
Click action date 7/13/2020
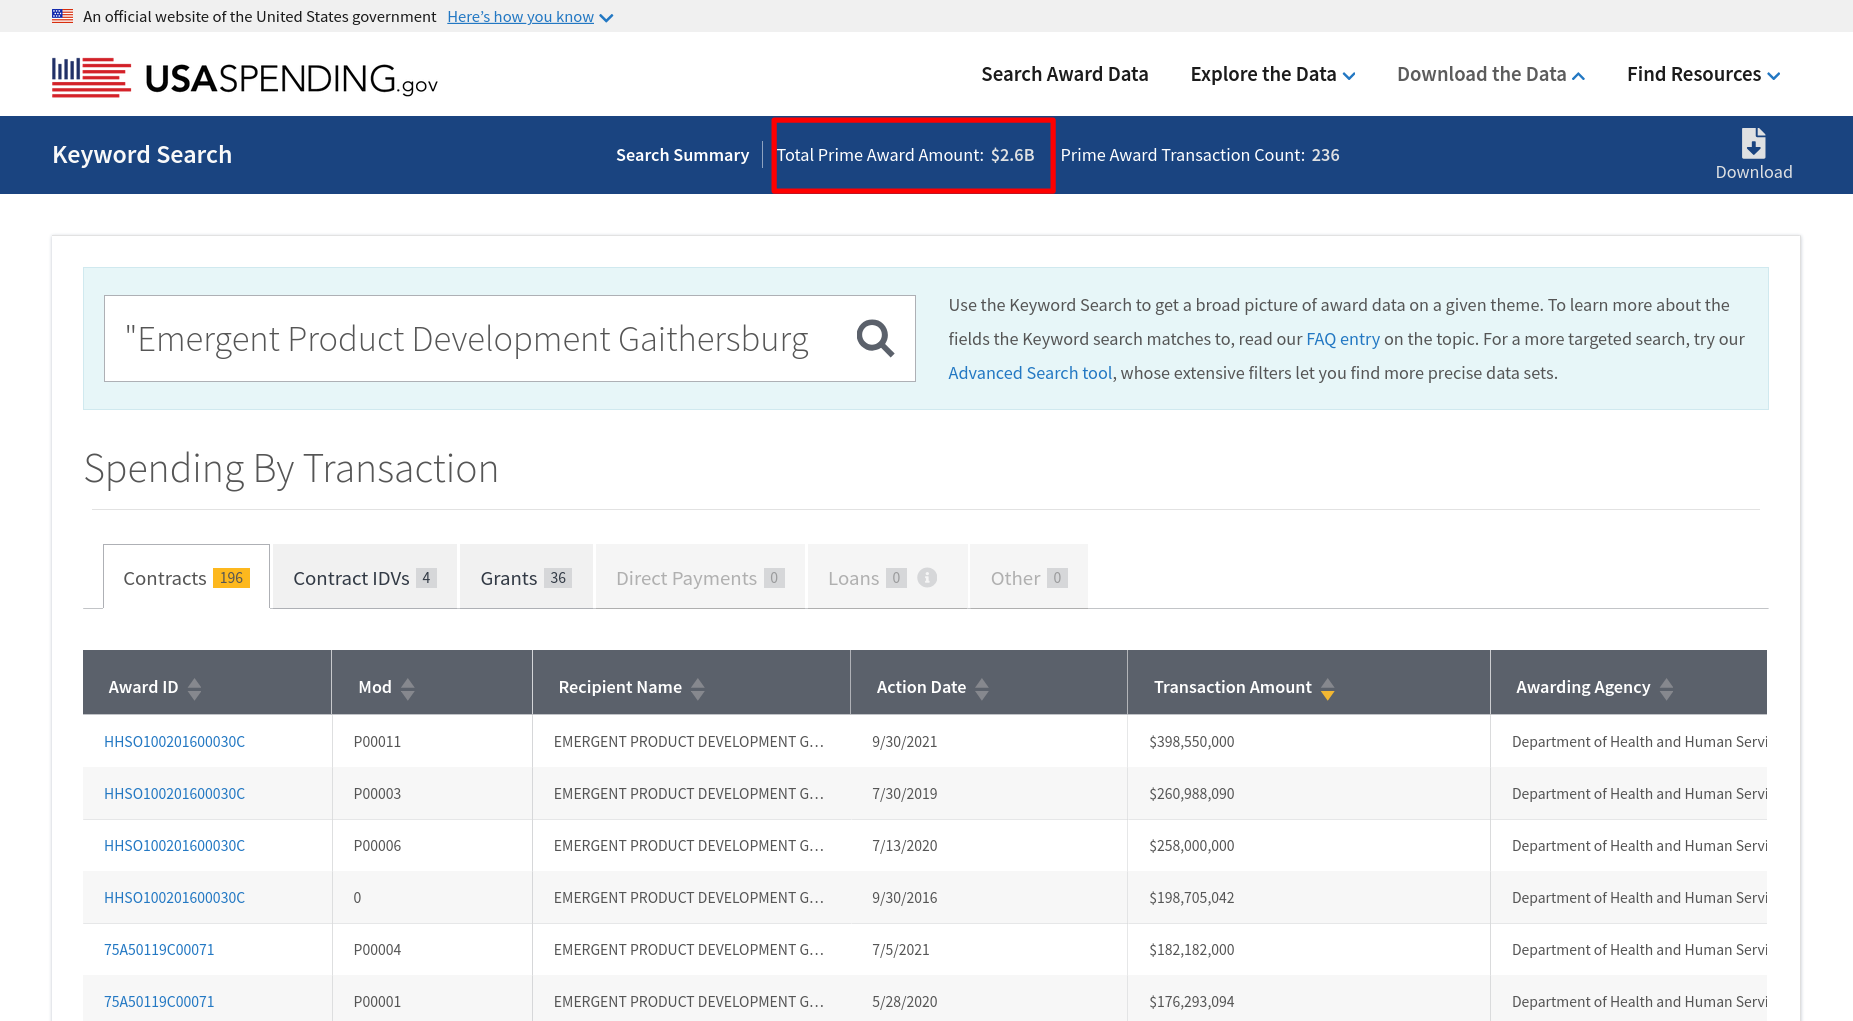pyautogui.click(x=904, y=845)
